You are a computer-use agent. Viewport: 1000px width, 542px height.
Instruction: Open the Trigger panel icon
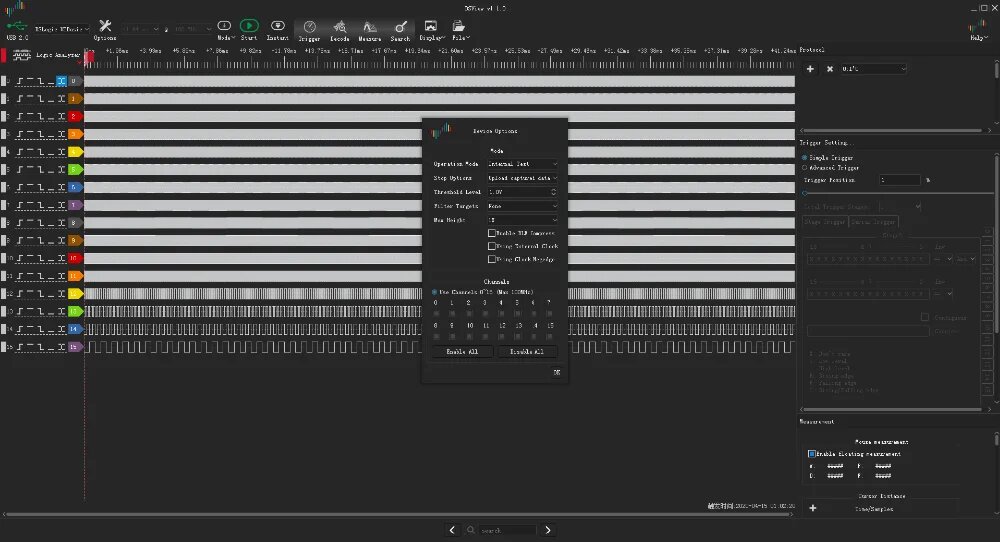(x=309, y=30)
